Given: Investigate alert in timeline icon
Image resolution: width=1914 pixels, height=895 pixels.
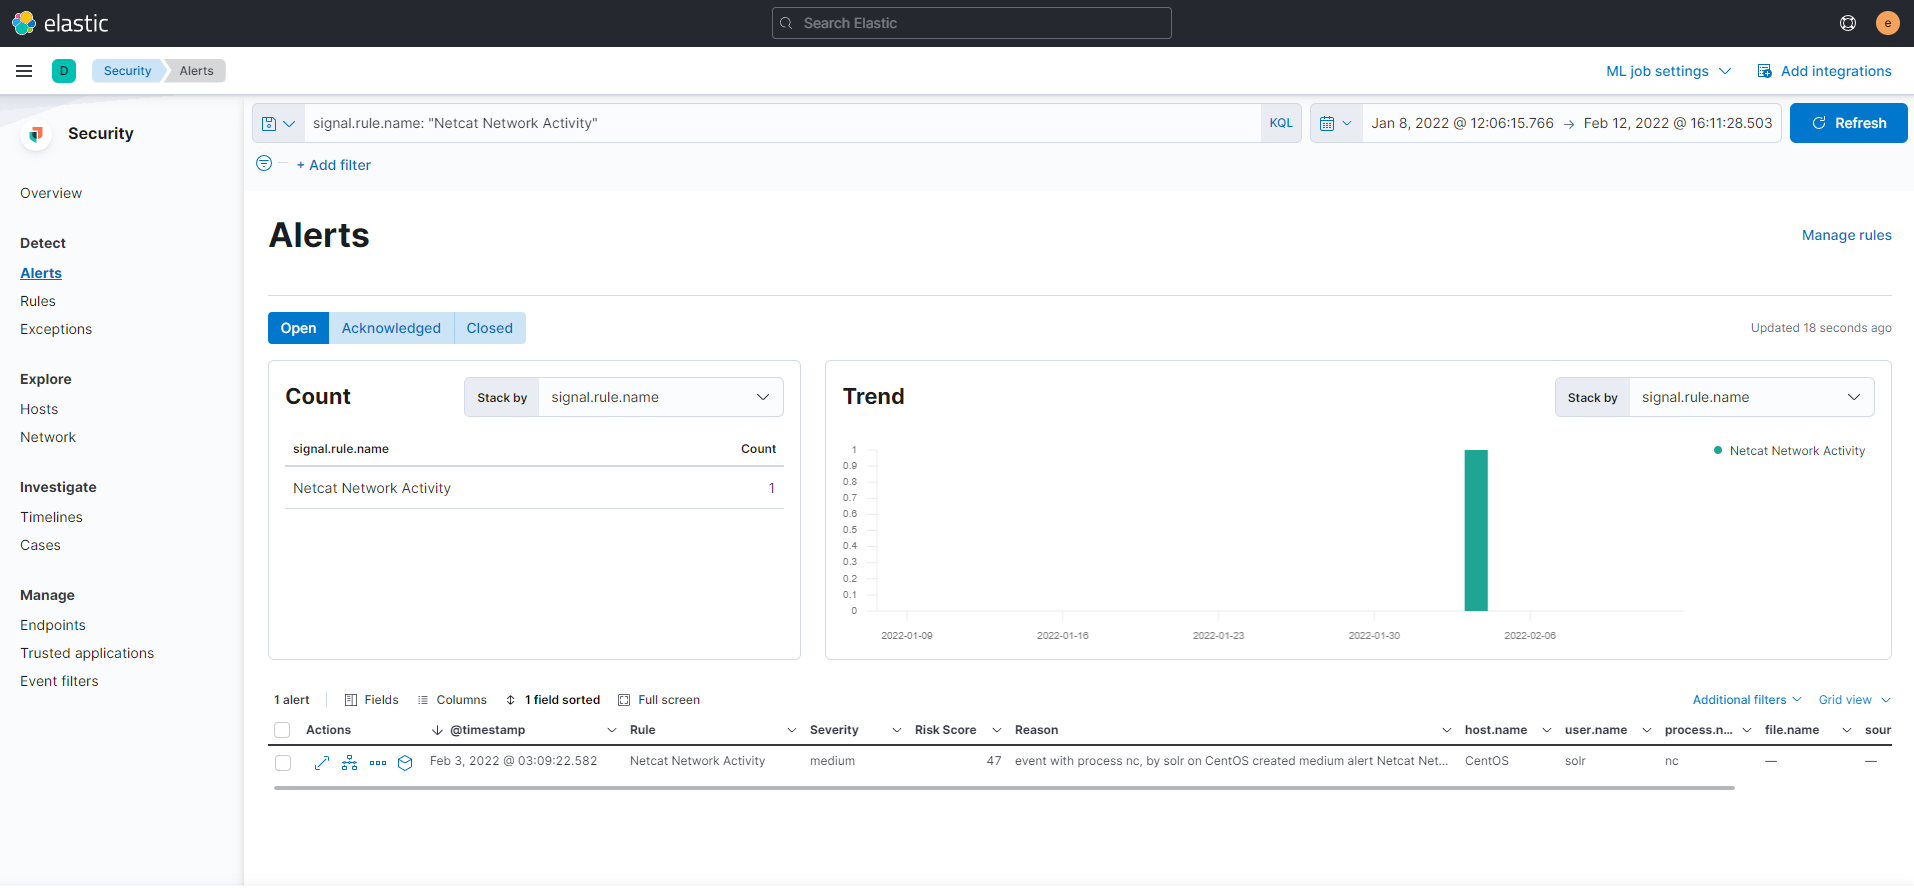Looking at the screenshot, I should (405, 763).
